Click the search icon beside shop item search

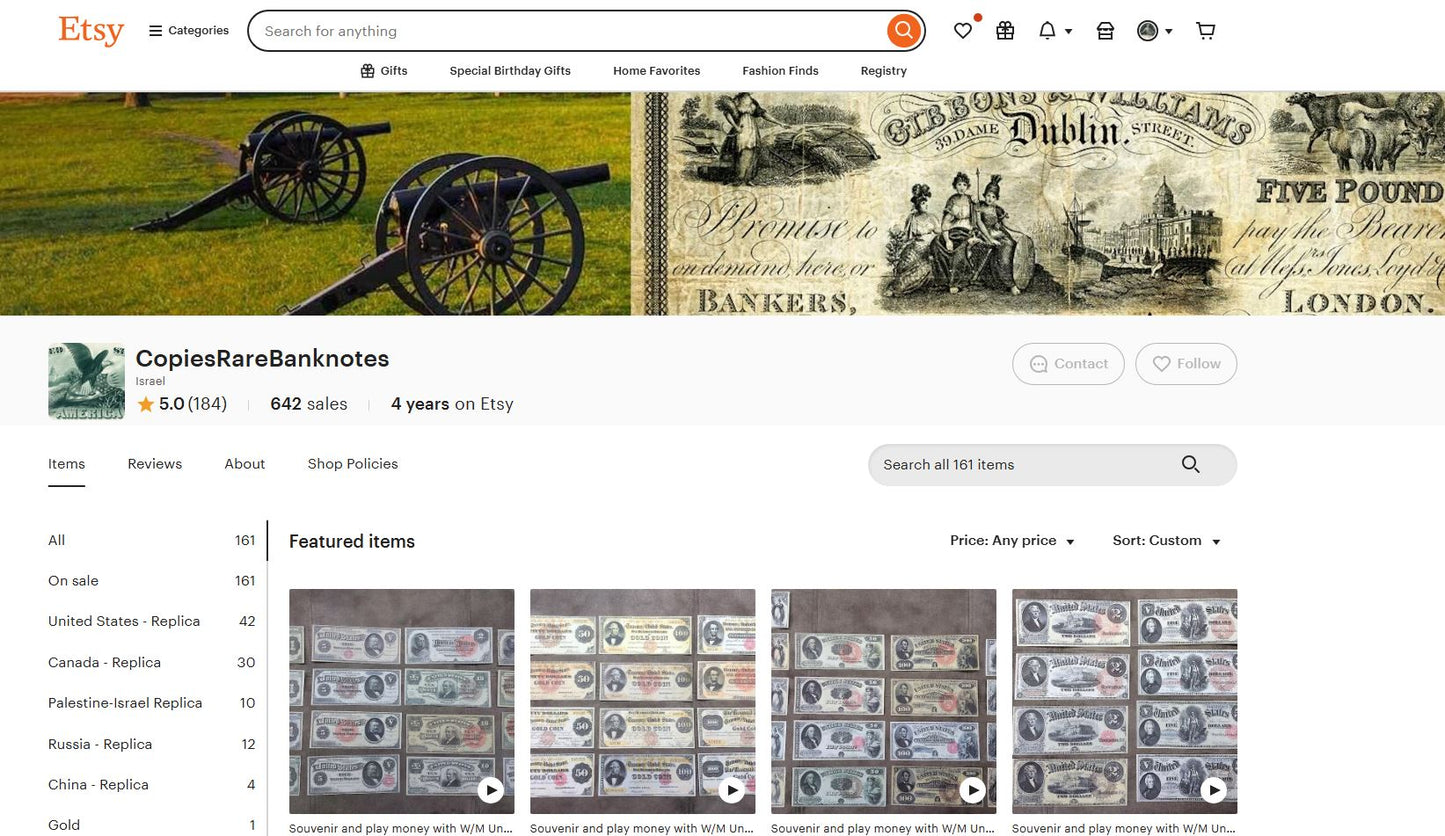coord(1190,464)
